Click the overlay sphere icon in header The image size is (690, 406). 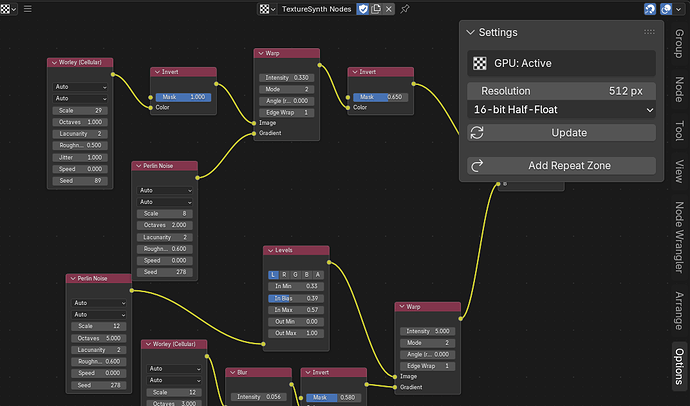click(x=666, y=9)
